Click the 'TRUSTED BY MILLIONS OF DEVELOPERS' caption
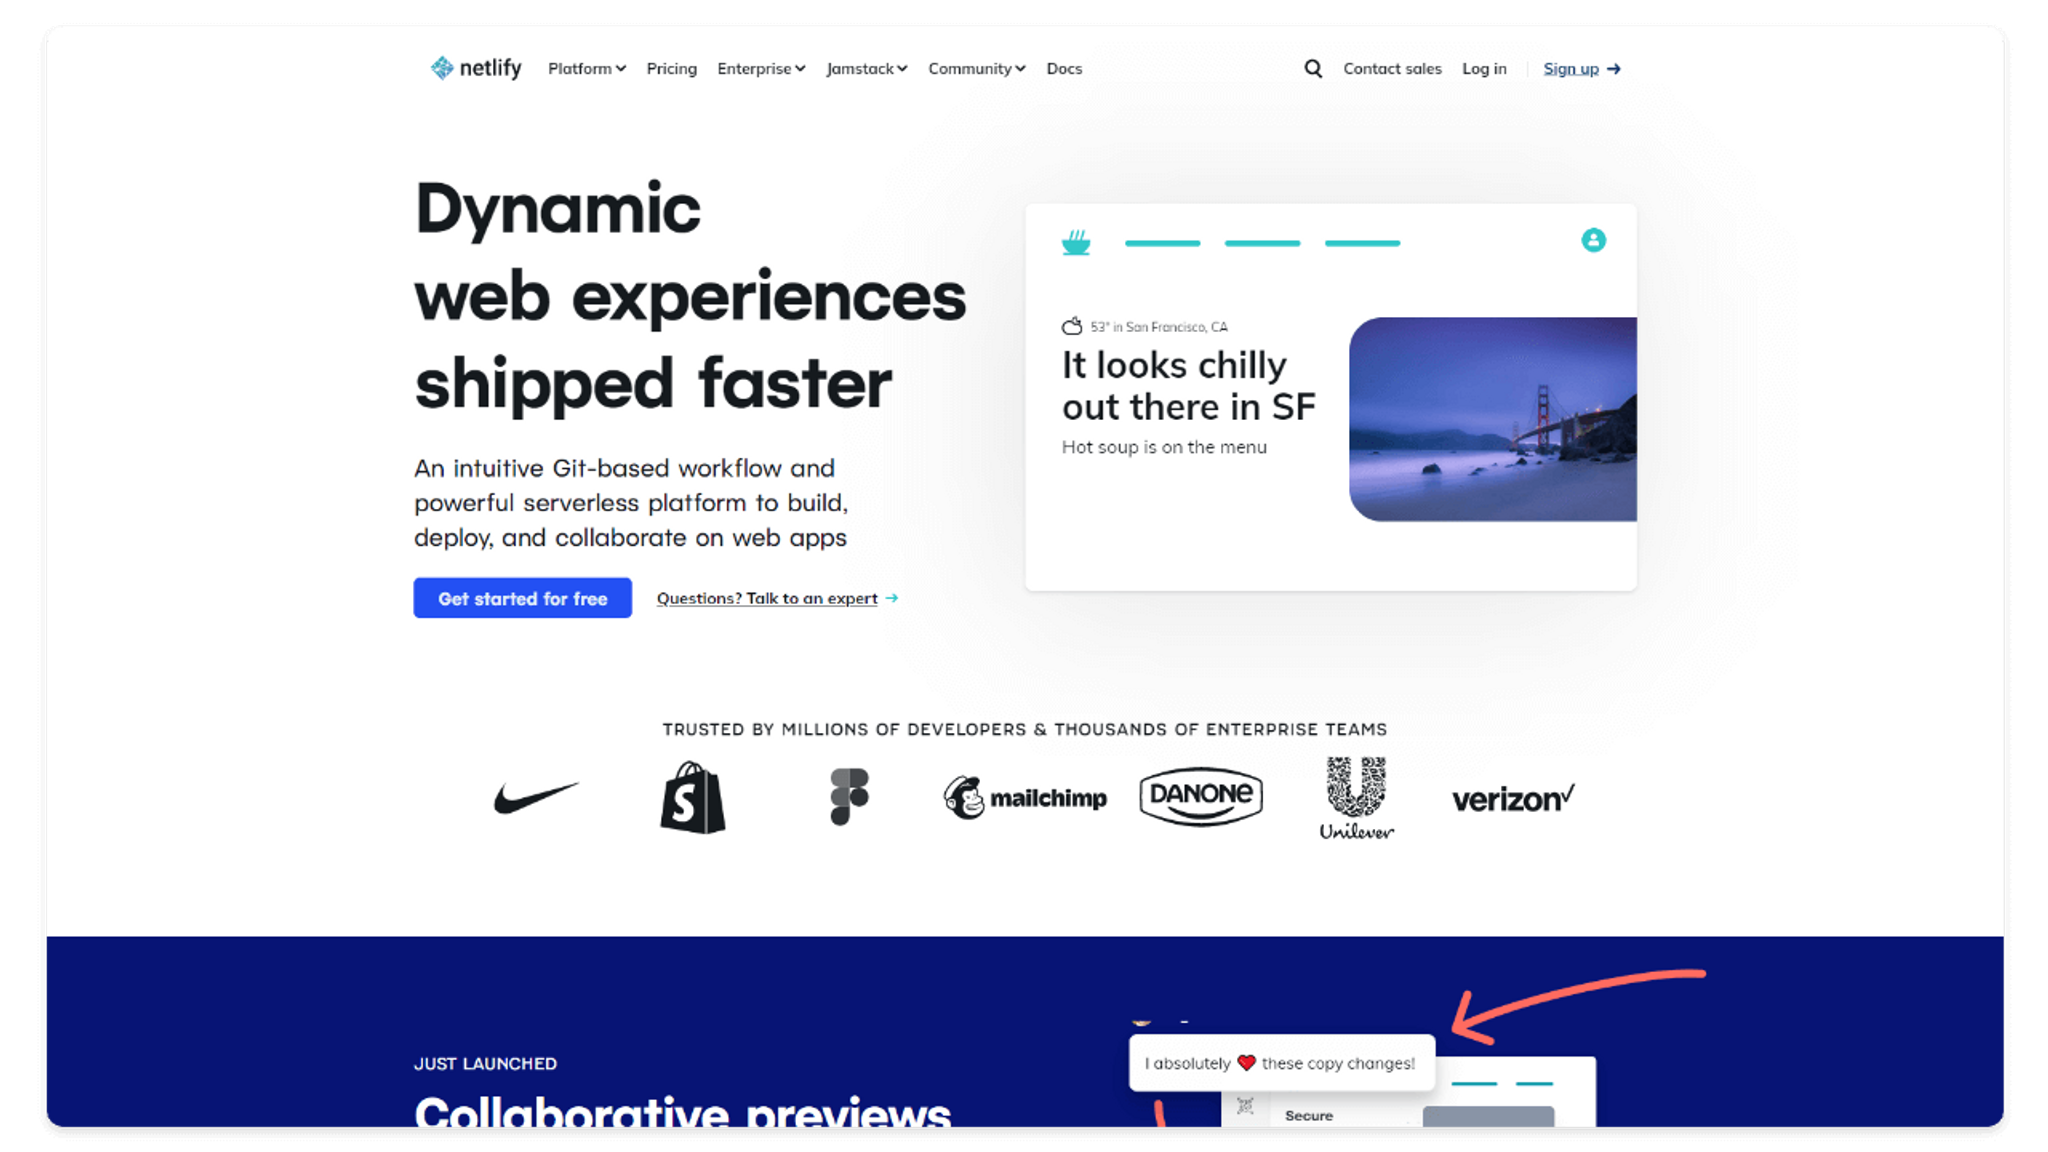 click(1024, 729)
